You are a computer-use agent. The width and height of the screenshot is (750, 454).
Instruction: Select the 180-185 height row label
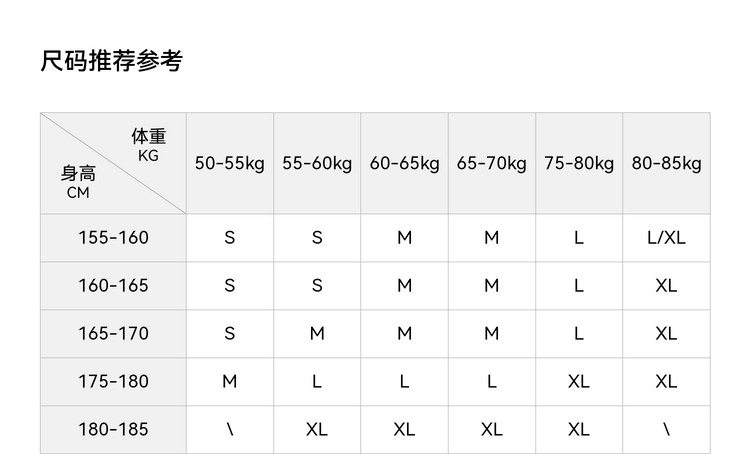coord(113,430)
